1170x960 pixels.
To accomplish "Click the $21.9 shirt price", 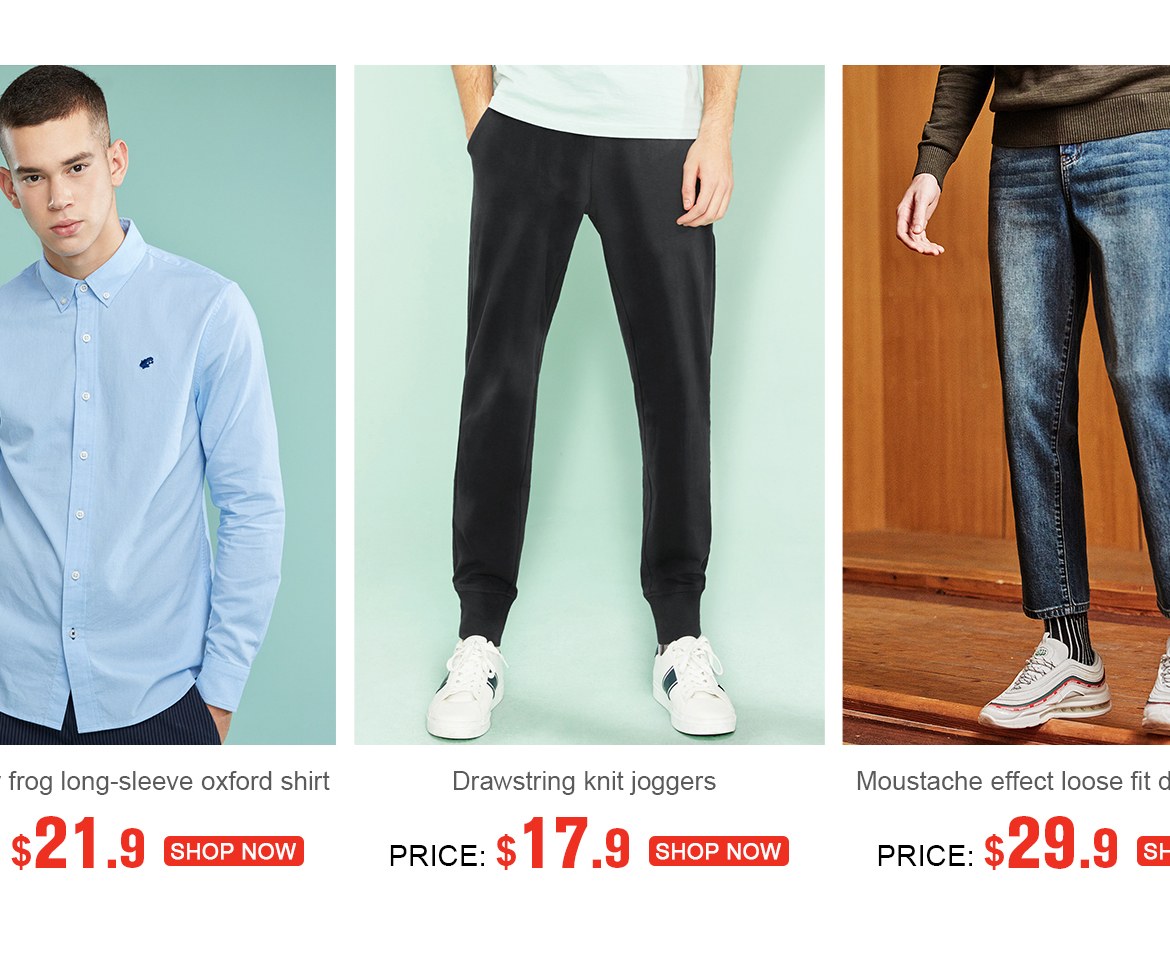I will click(78, 844).
